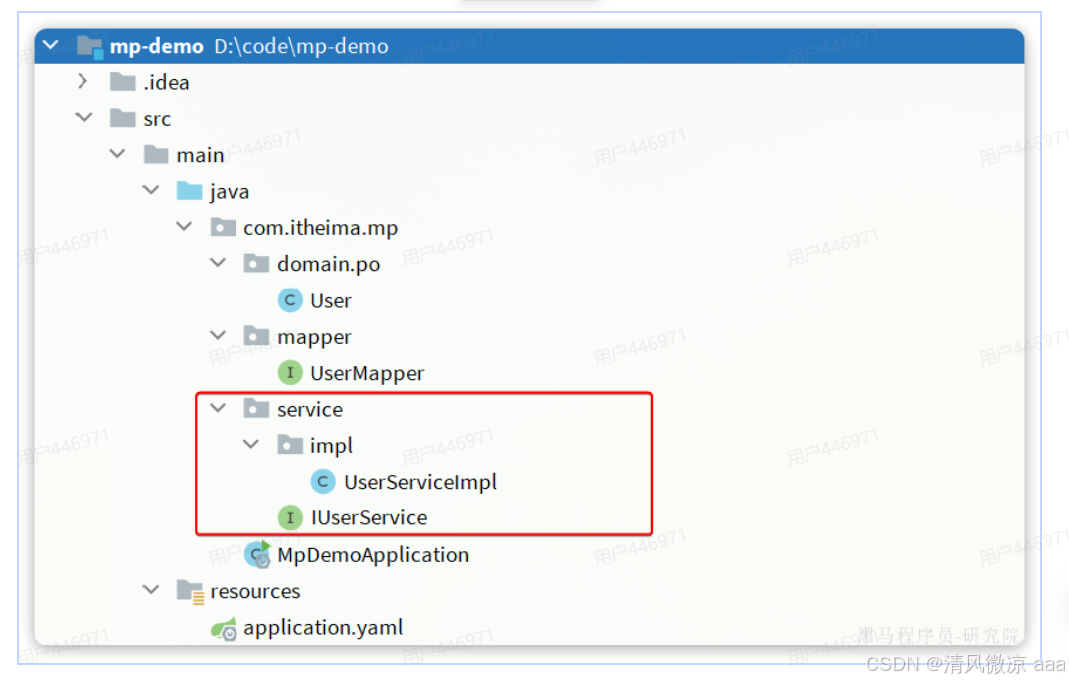Collapse the main folder
The image size is (1069, 681).
(117, 154)
